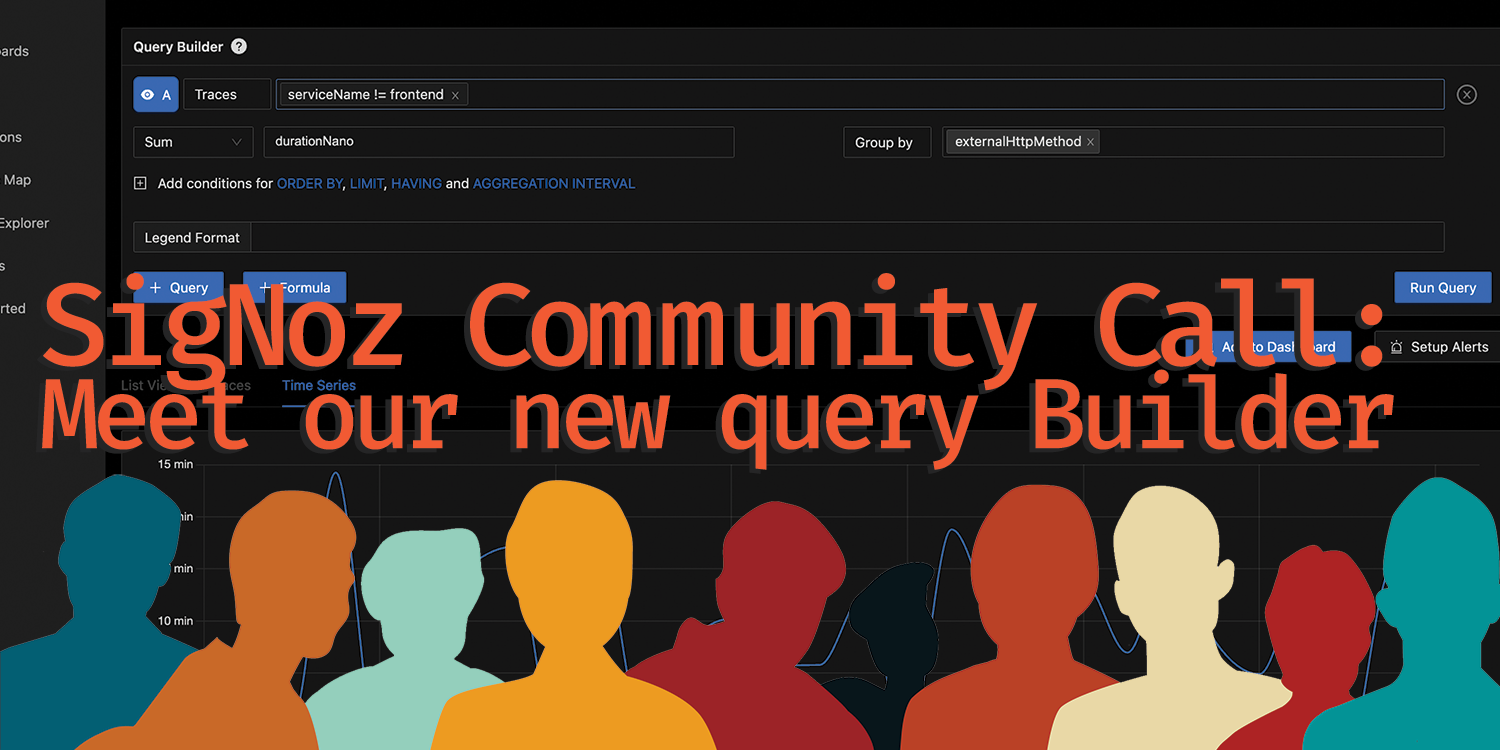This screenshot has width=1500, height=750.
Task: Click the HAVING link
Action: [x=416, y=184]
